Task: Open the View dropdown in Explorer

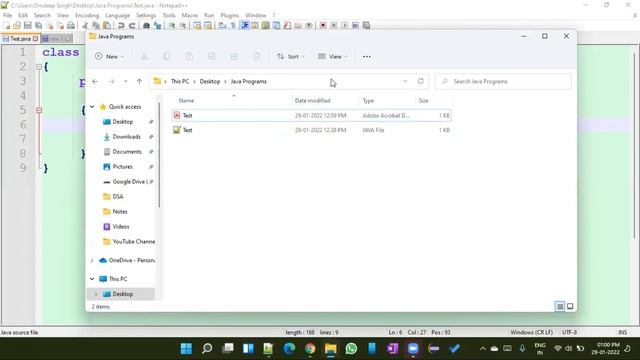Action: click(x=333, y=56)
